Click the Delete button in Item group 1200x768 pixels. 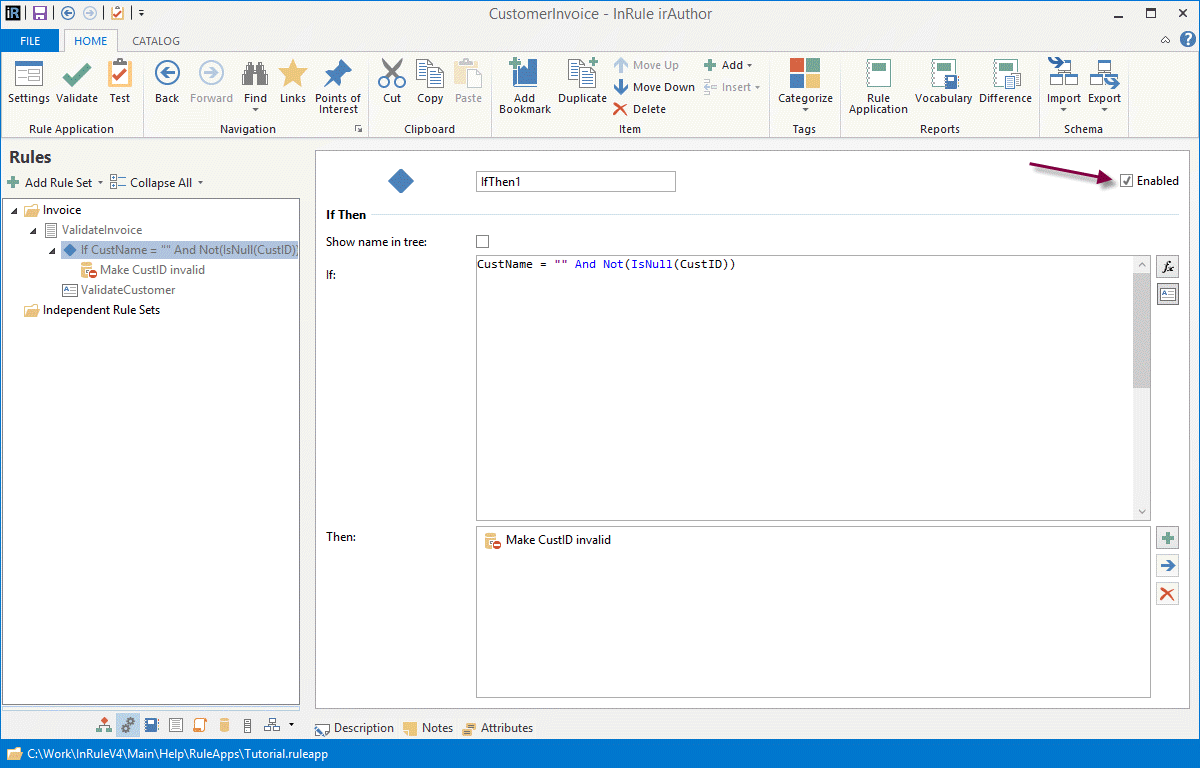(640, 109)
